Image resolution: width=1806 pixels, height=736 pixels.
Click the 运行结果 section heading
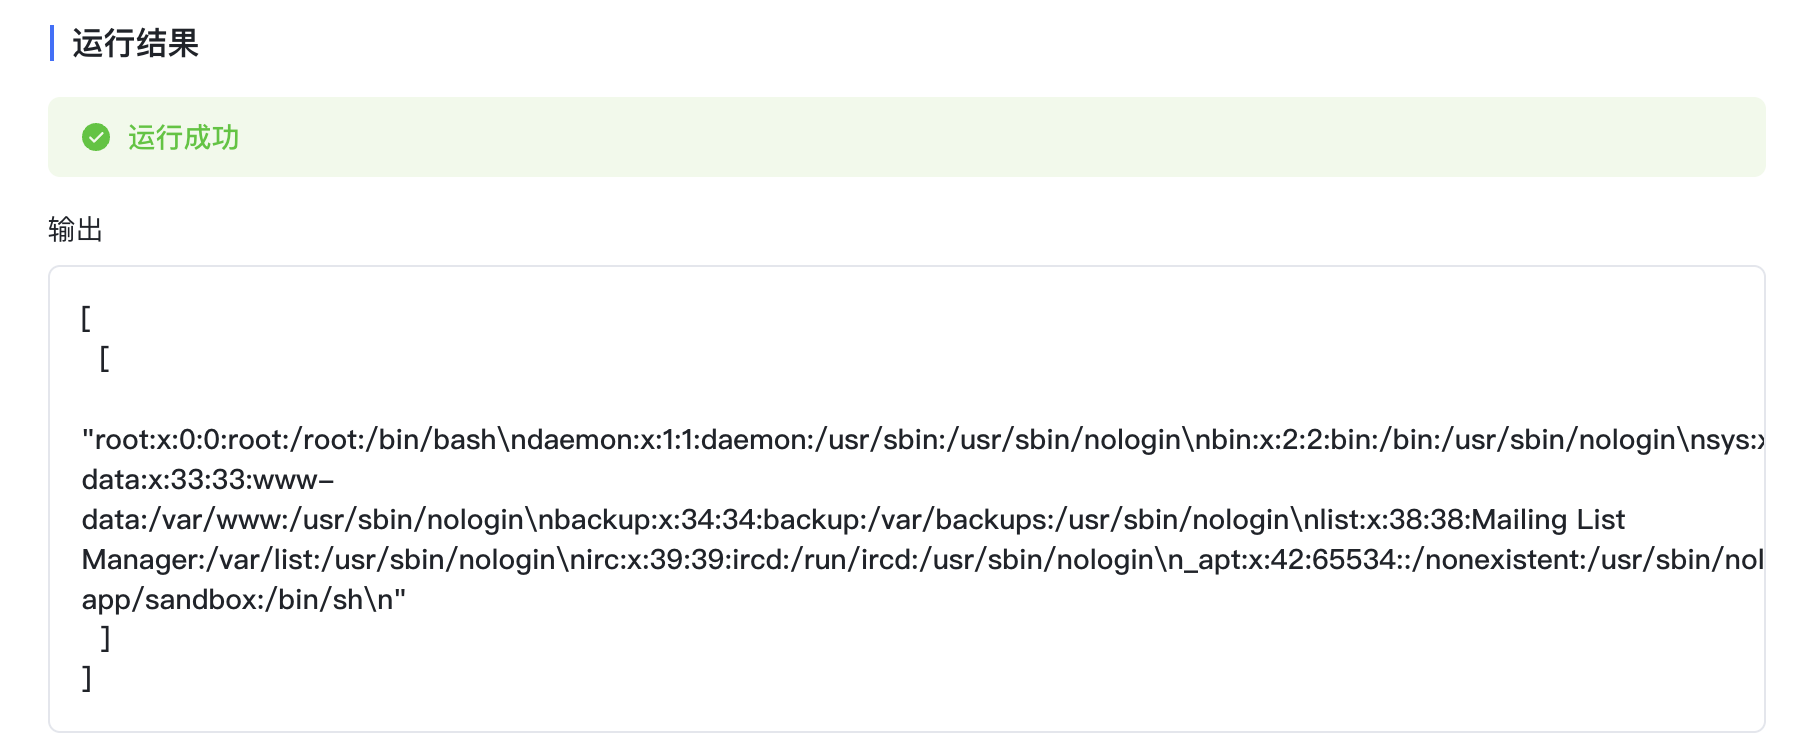[135, 43]
